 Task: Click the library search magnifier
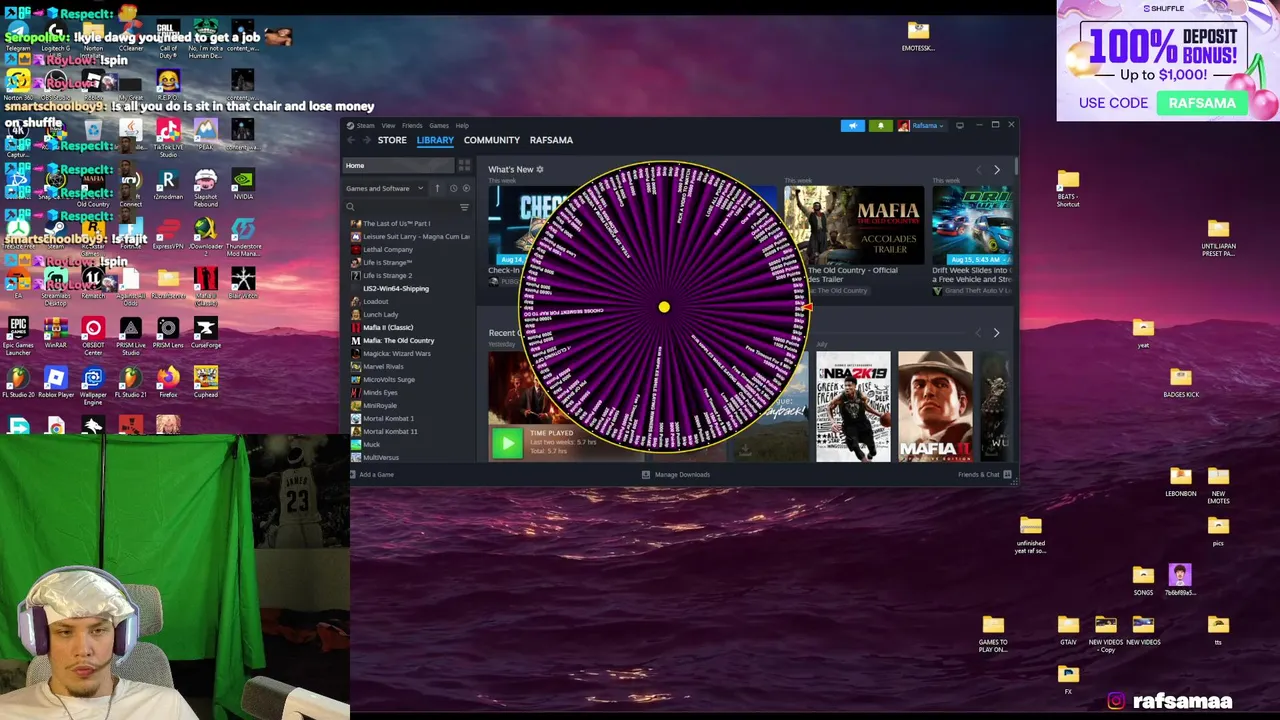pos(350,207)
